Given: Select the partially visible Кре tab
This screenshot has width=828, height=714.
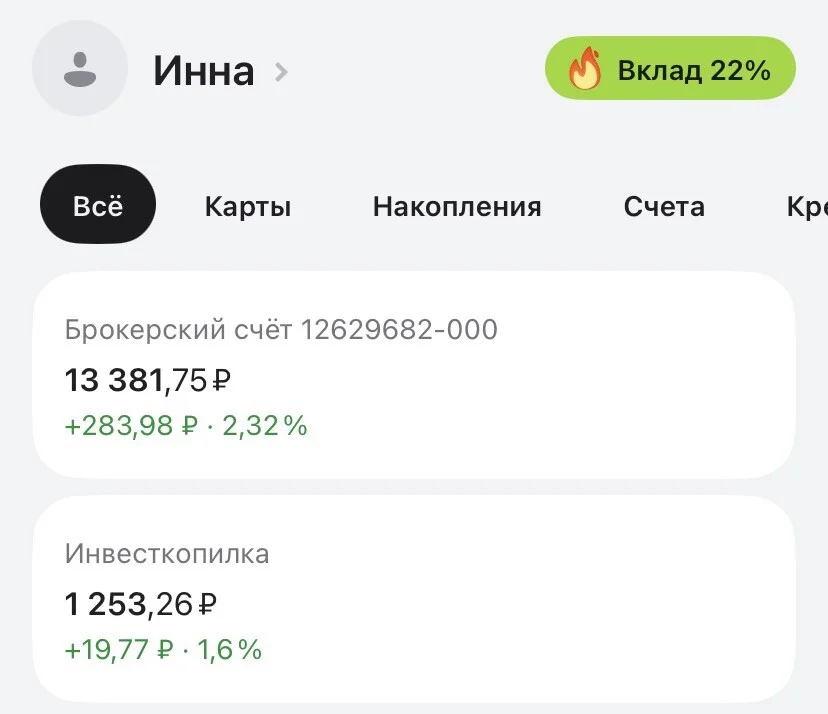Looking at the screenshot, I should (807, 206).
